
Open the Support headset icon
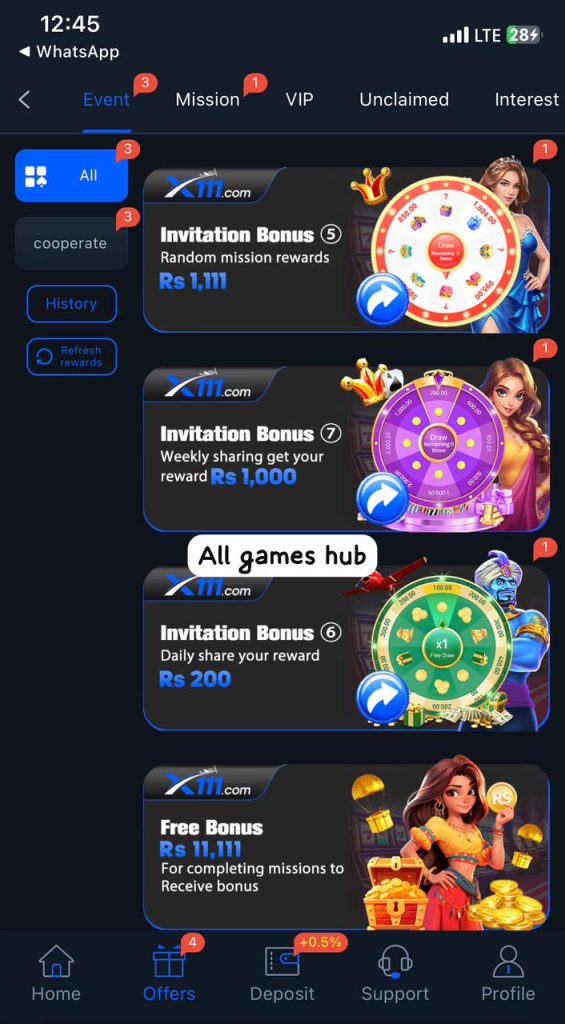[395, 961]
